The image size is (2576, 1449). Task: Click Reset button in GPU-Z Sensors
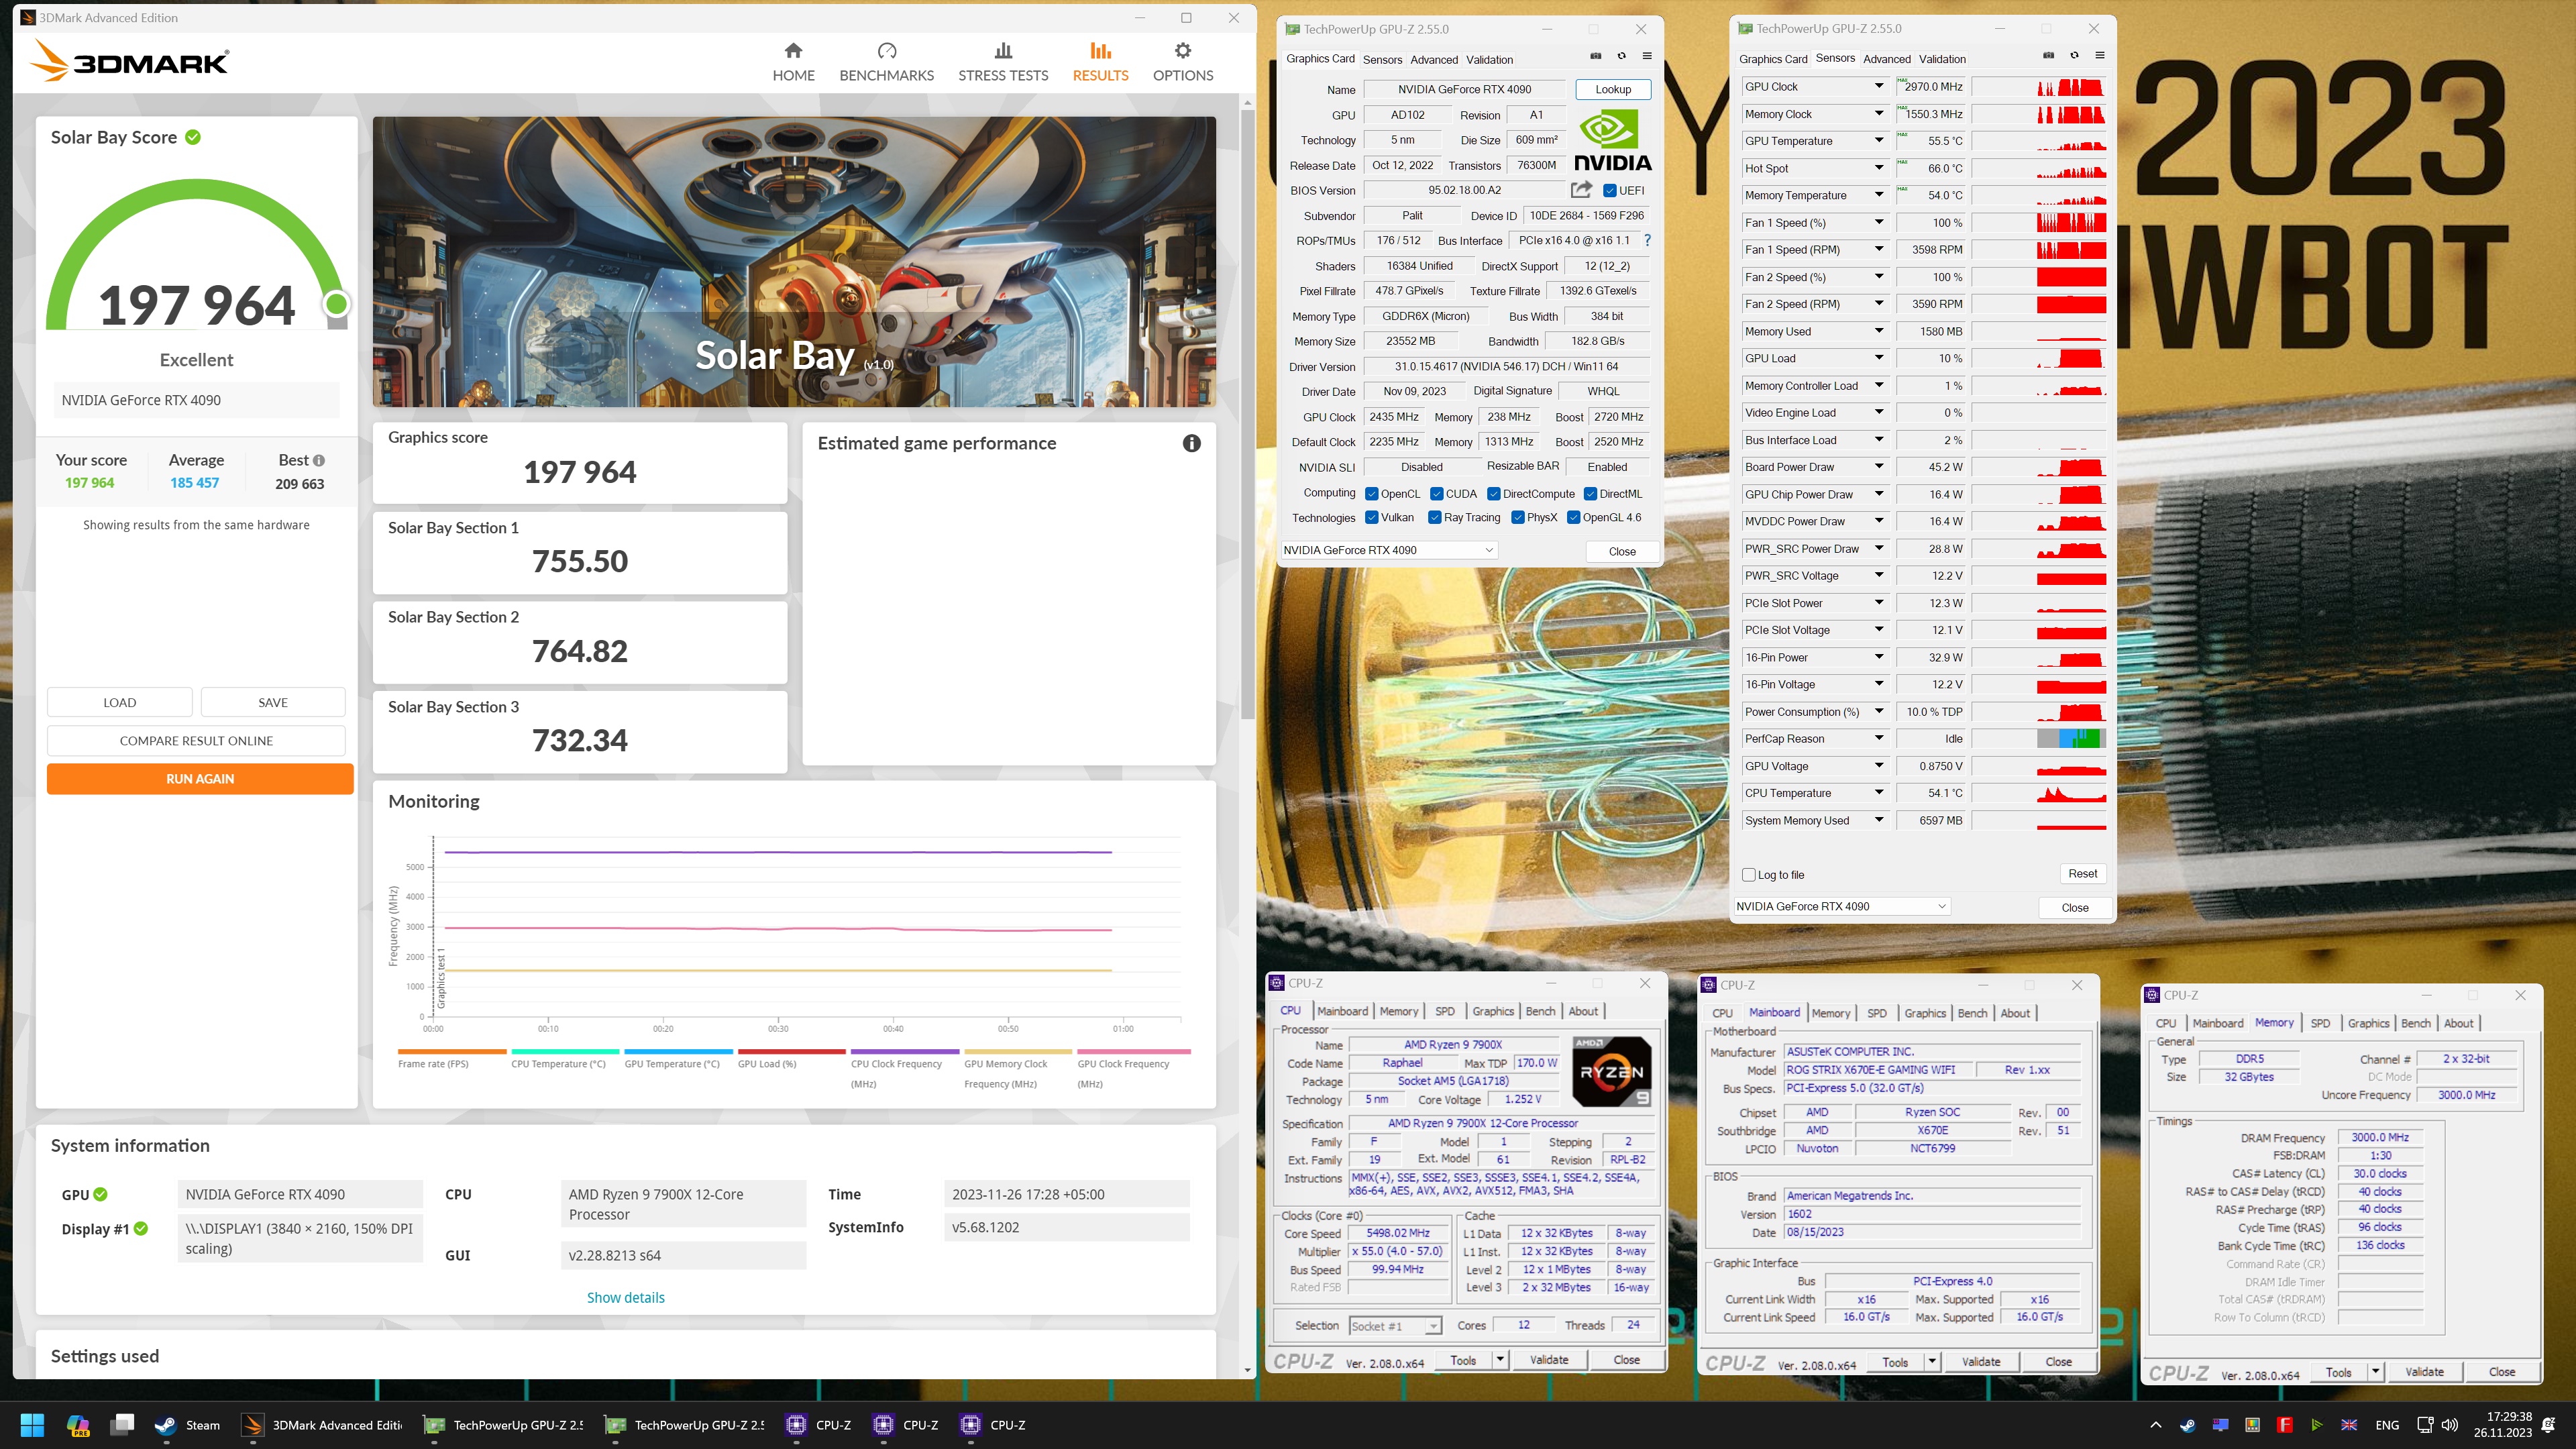(x=2083, y=874)
